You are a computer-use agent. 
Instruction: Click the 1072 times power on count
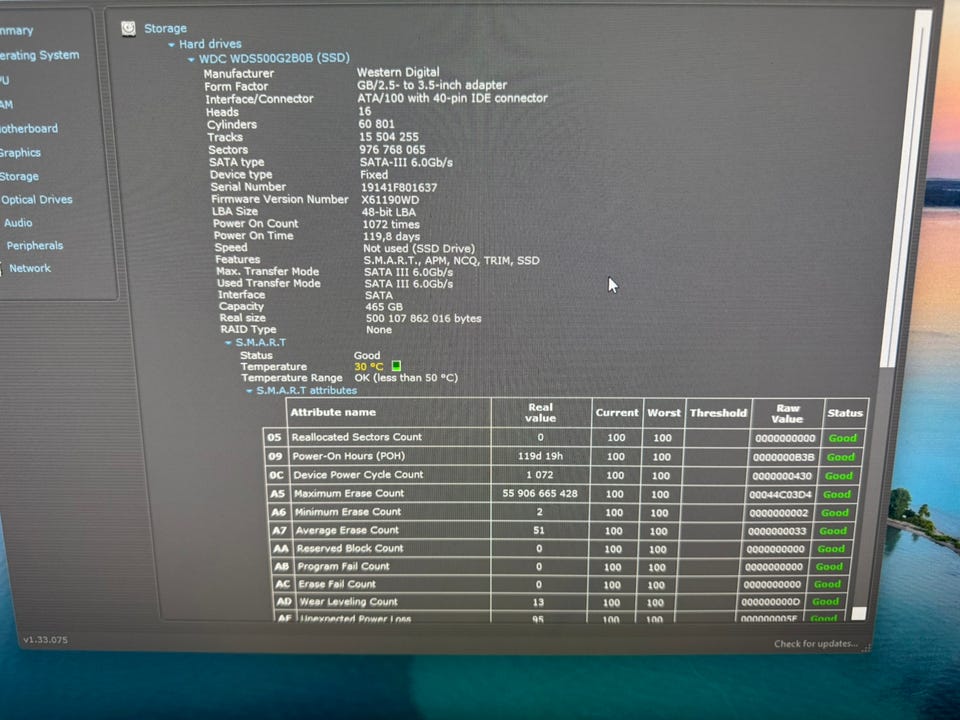[x=391, y=224]
